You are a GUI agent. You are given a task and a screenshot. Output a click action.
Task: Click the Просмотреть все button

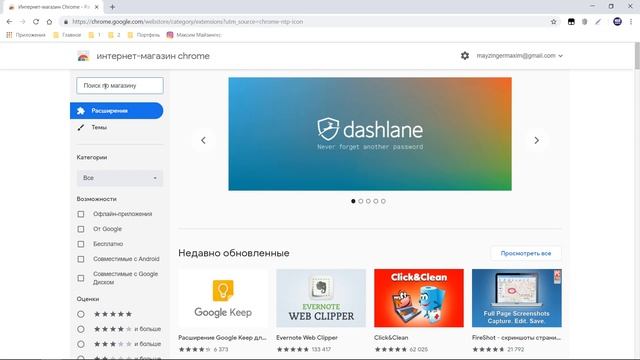click(x=526, y=253)
